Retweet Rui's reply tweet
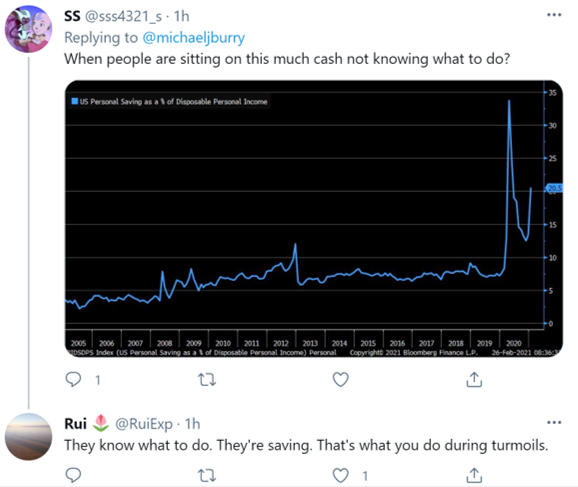Image resolution: width=578 pixels, height=487 pixels. (207, 476)
